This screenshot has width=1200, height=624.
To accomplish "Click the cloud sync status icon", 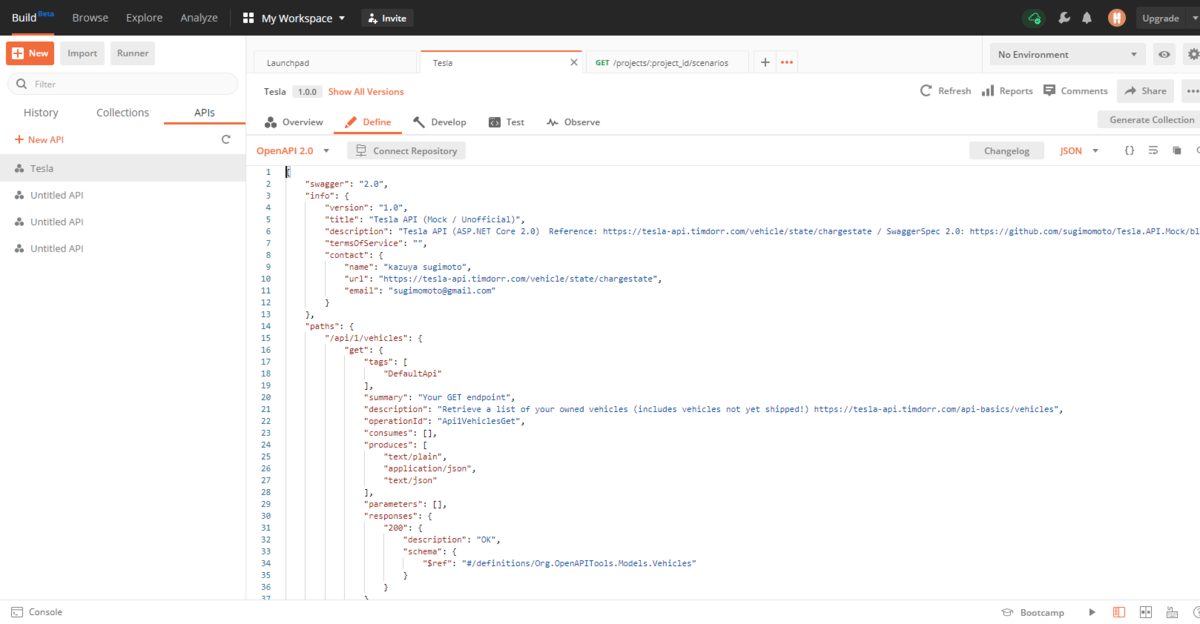I will tap(1034, 18).
